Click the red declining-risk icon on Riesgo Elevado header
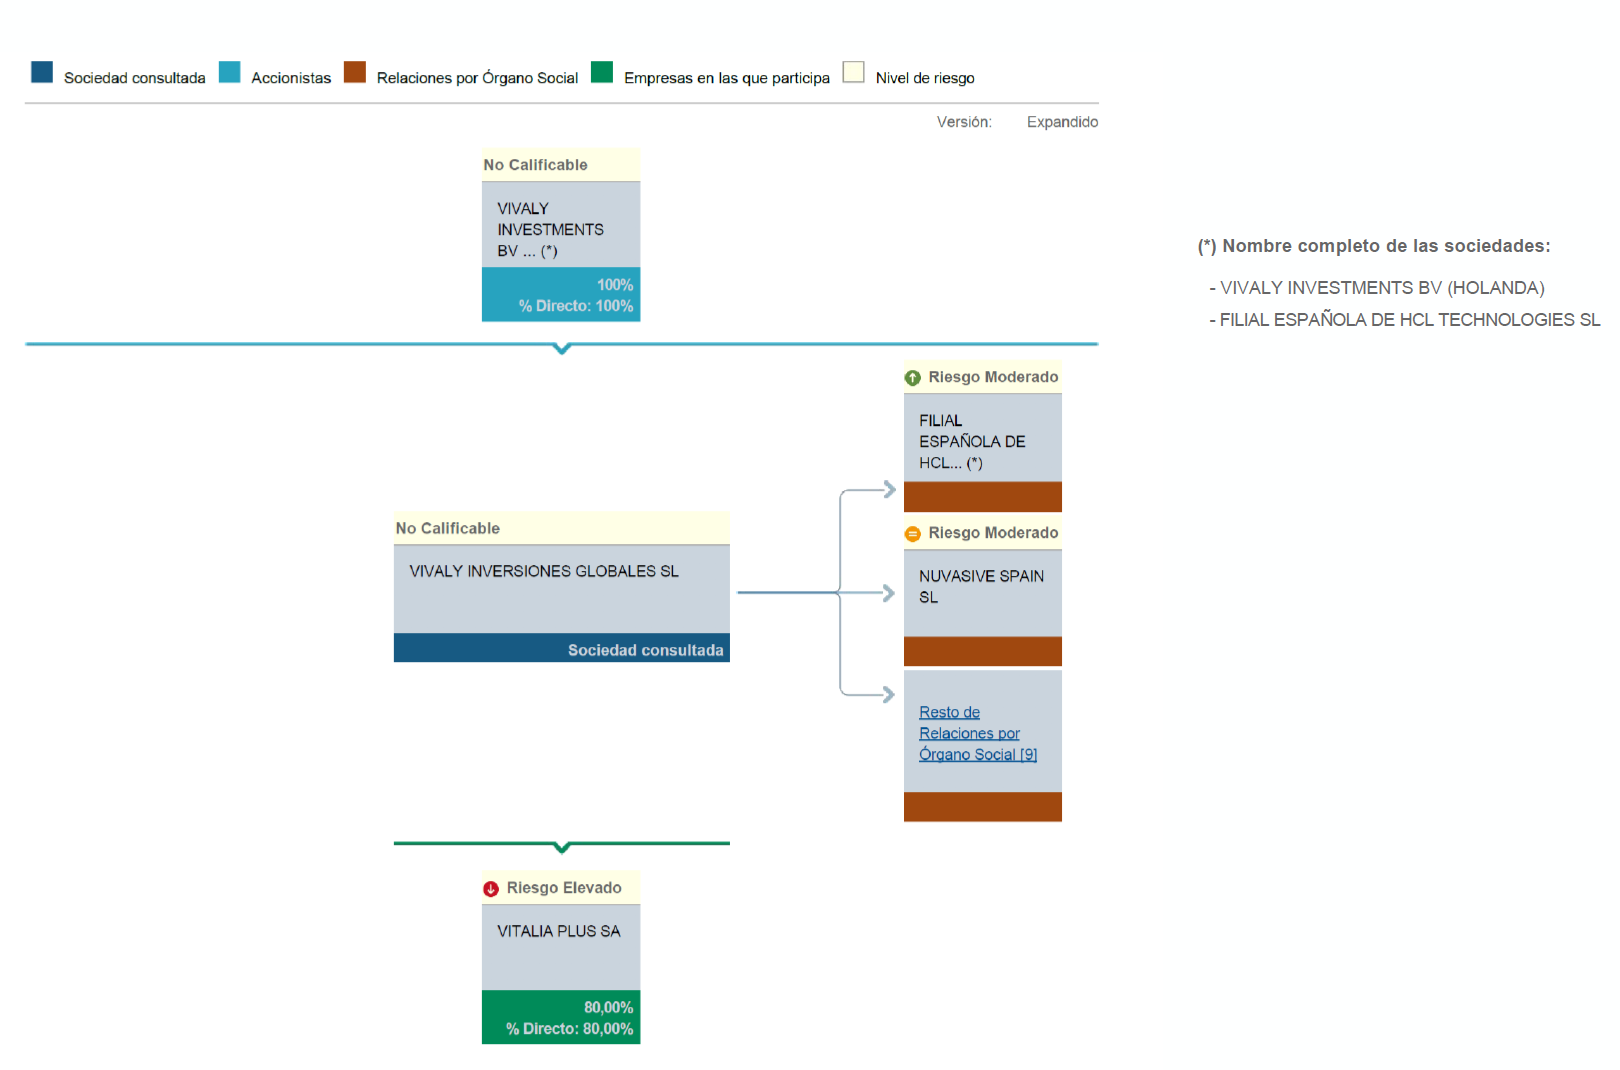1620x1070 pixels. pyautogui.click(x=491, y=888)
